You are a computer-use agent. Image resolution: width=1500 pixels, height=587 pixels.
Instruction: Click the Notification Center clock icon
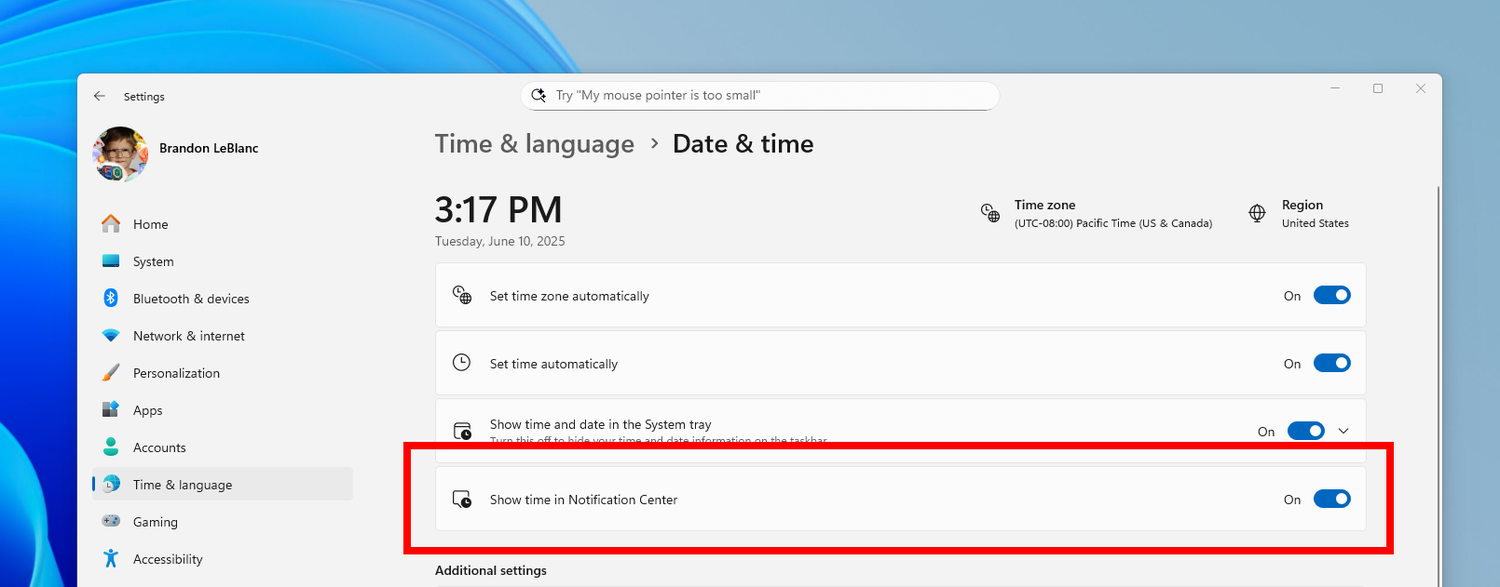(x=461, y=499)
